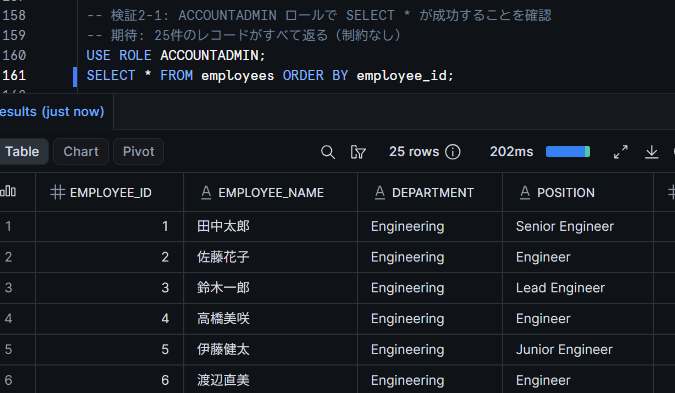
Task: Select cell 高橋美咲 in employee name column
Action: (270, 319)
